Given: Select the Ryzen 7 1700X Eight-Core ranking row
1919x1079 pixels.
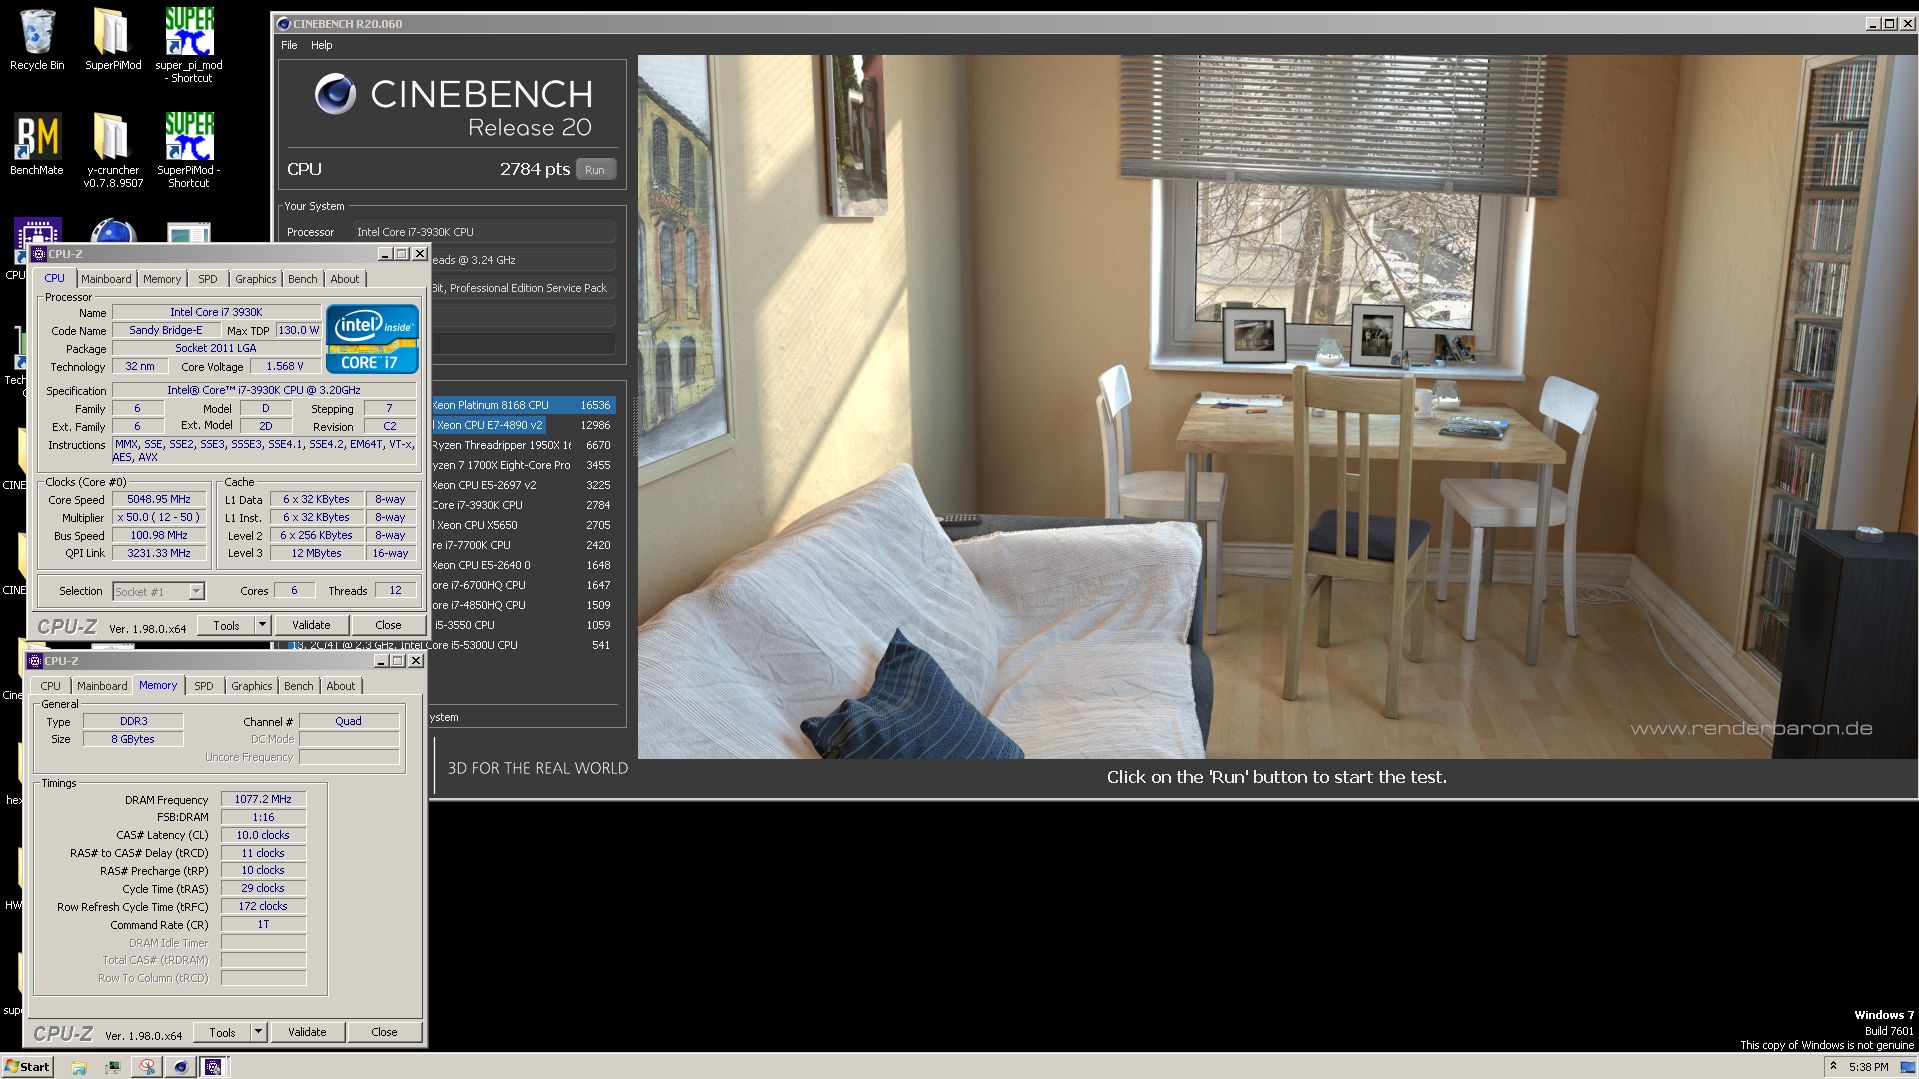Looking at the screenshot, I should tap(523, 465).
